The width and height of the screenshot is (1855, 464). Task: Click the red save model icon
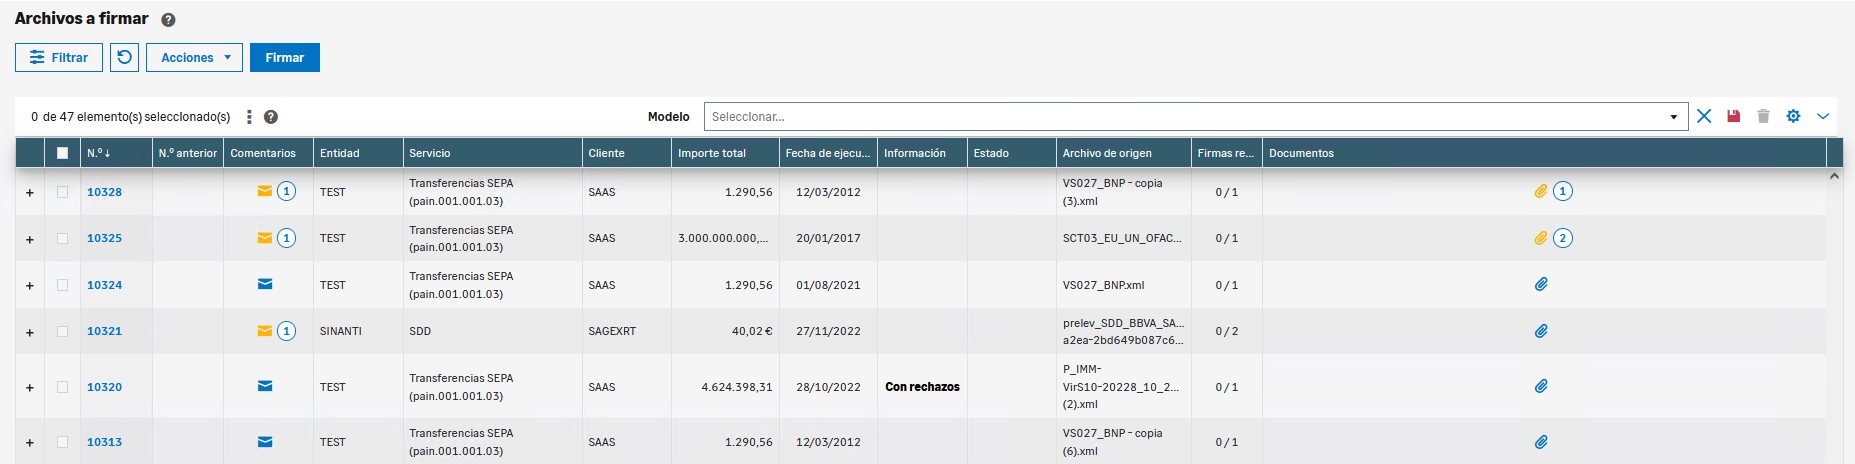1733,116
